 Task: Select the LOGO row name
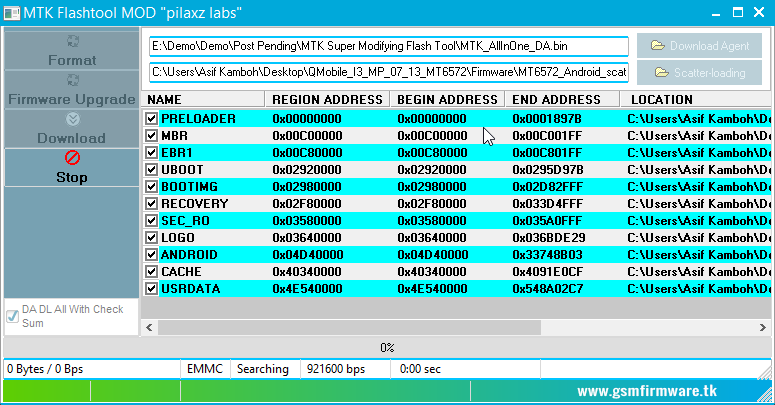pyautogui.click(x=178, y=237)
